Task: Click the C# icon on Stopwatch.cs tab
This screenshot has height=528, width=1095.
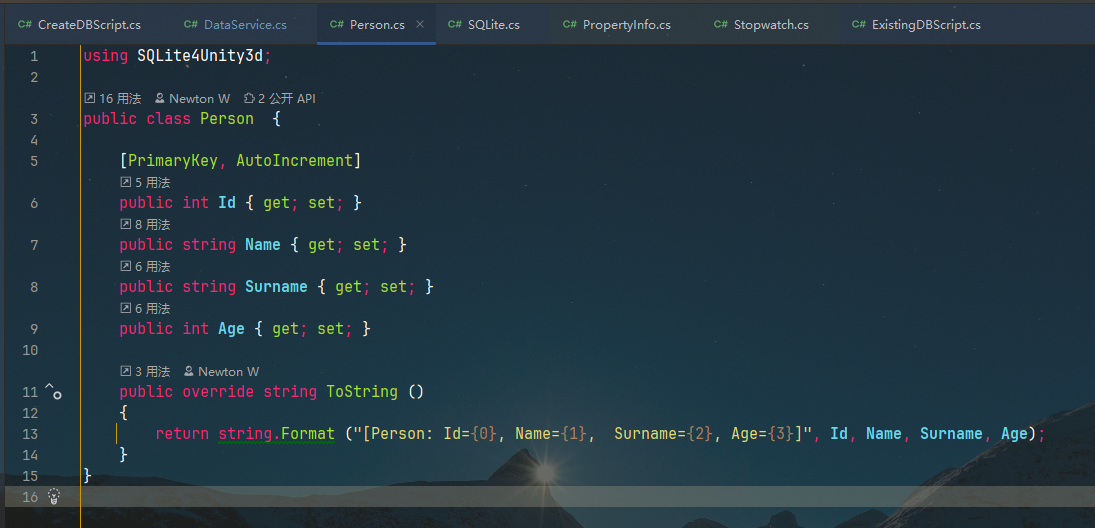Action: click(721, 24)
